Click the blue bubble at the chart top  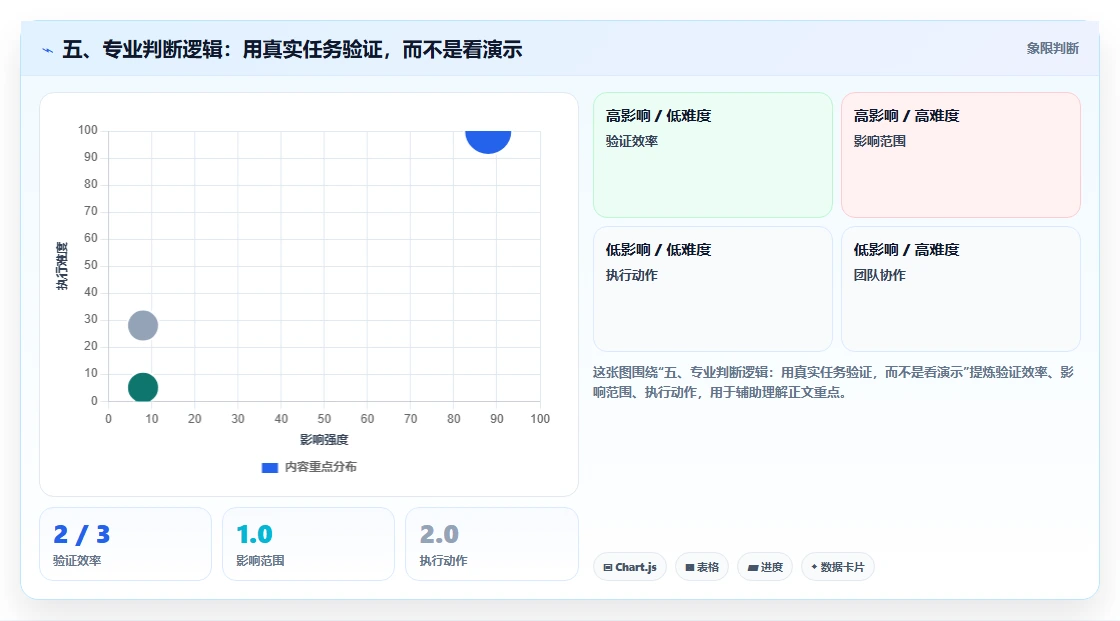click(488, 141)
